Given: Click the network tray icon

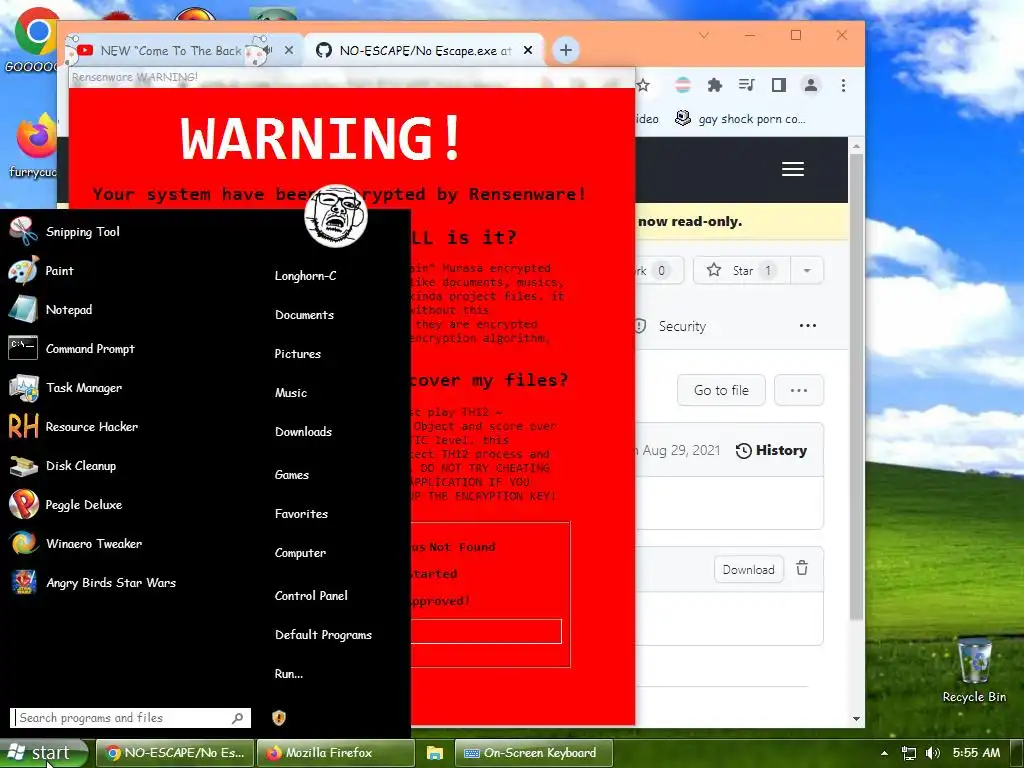Looking at the screenshot, I should click(x=908, y=753).
